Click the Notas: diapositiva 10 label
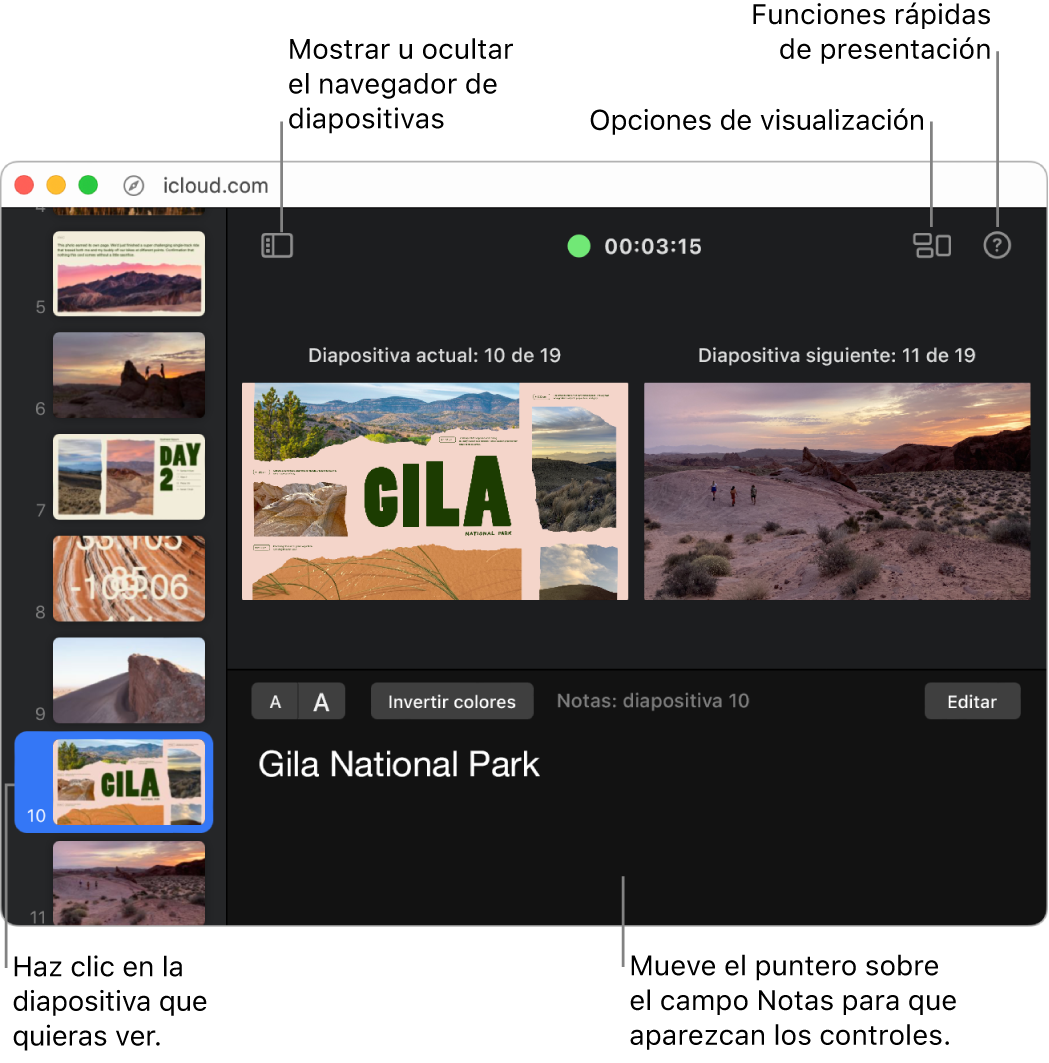The height and width of the screenshot is (1063, 1049). click(652, 701)
